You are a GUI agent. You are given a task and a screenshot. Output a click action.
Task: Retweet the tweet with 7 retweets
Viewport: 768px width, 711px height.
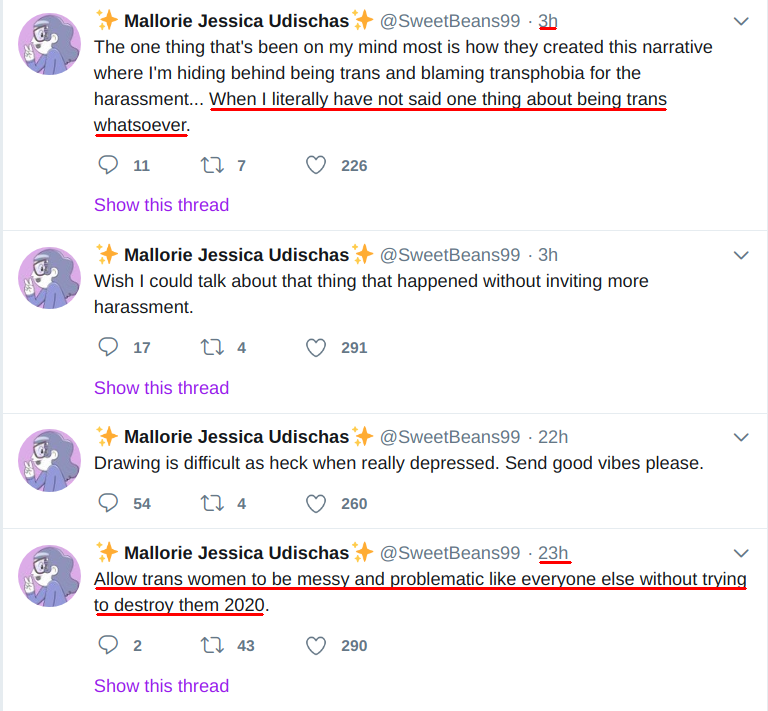click(212, 165)
